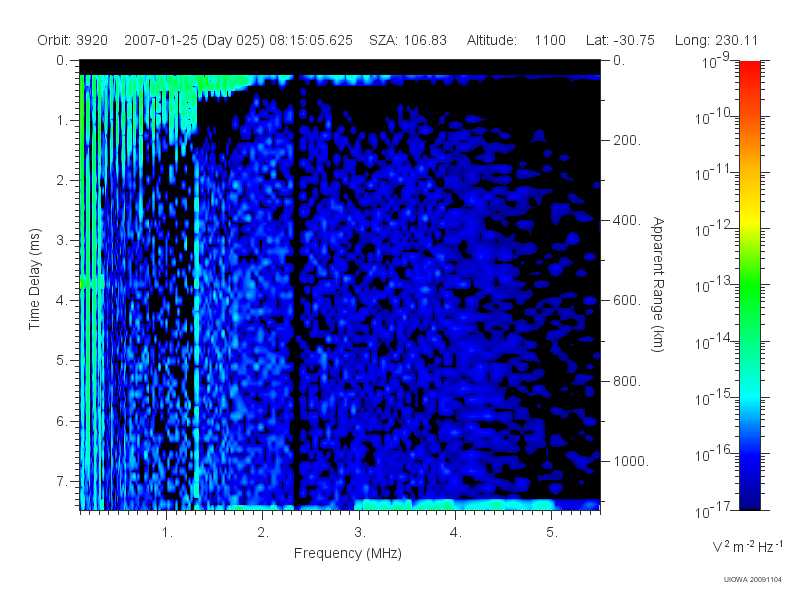Click the 'V² m⁻² Hz⁻¹' units label

[747, 546]
